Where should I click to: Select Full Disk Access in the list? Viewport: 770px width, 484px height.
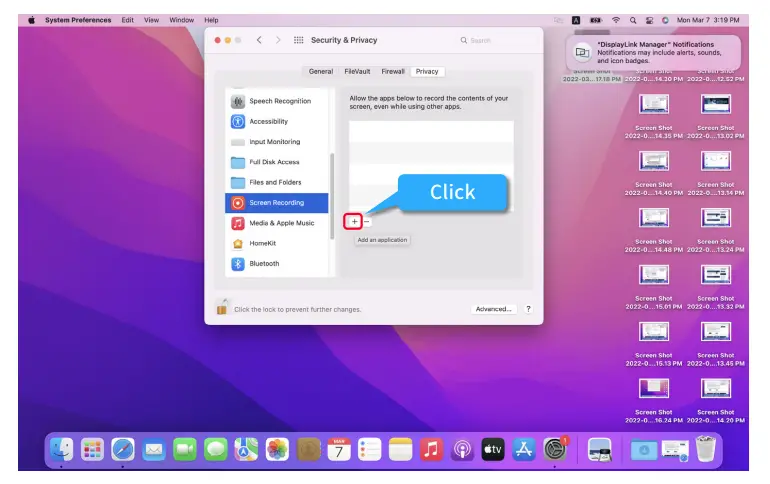click(277, 162)
